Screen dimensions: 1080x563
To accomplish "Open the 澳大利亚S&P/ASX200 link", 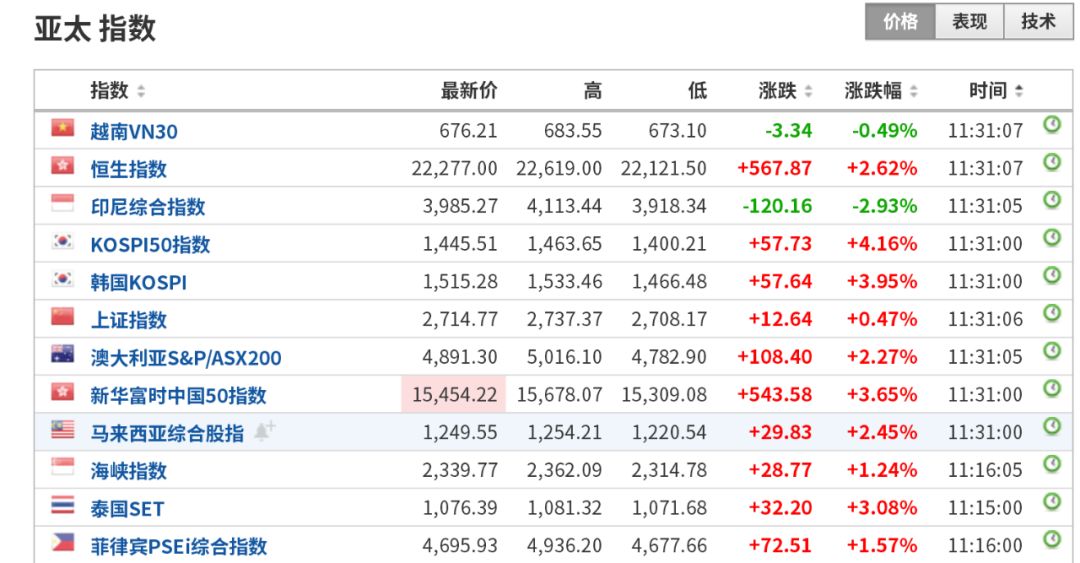I will (186, 357).
